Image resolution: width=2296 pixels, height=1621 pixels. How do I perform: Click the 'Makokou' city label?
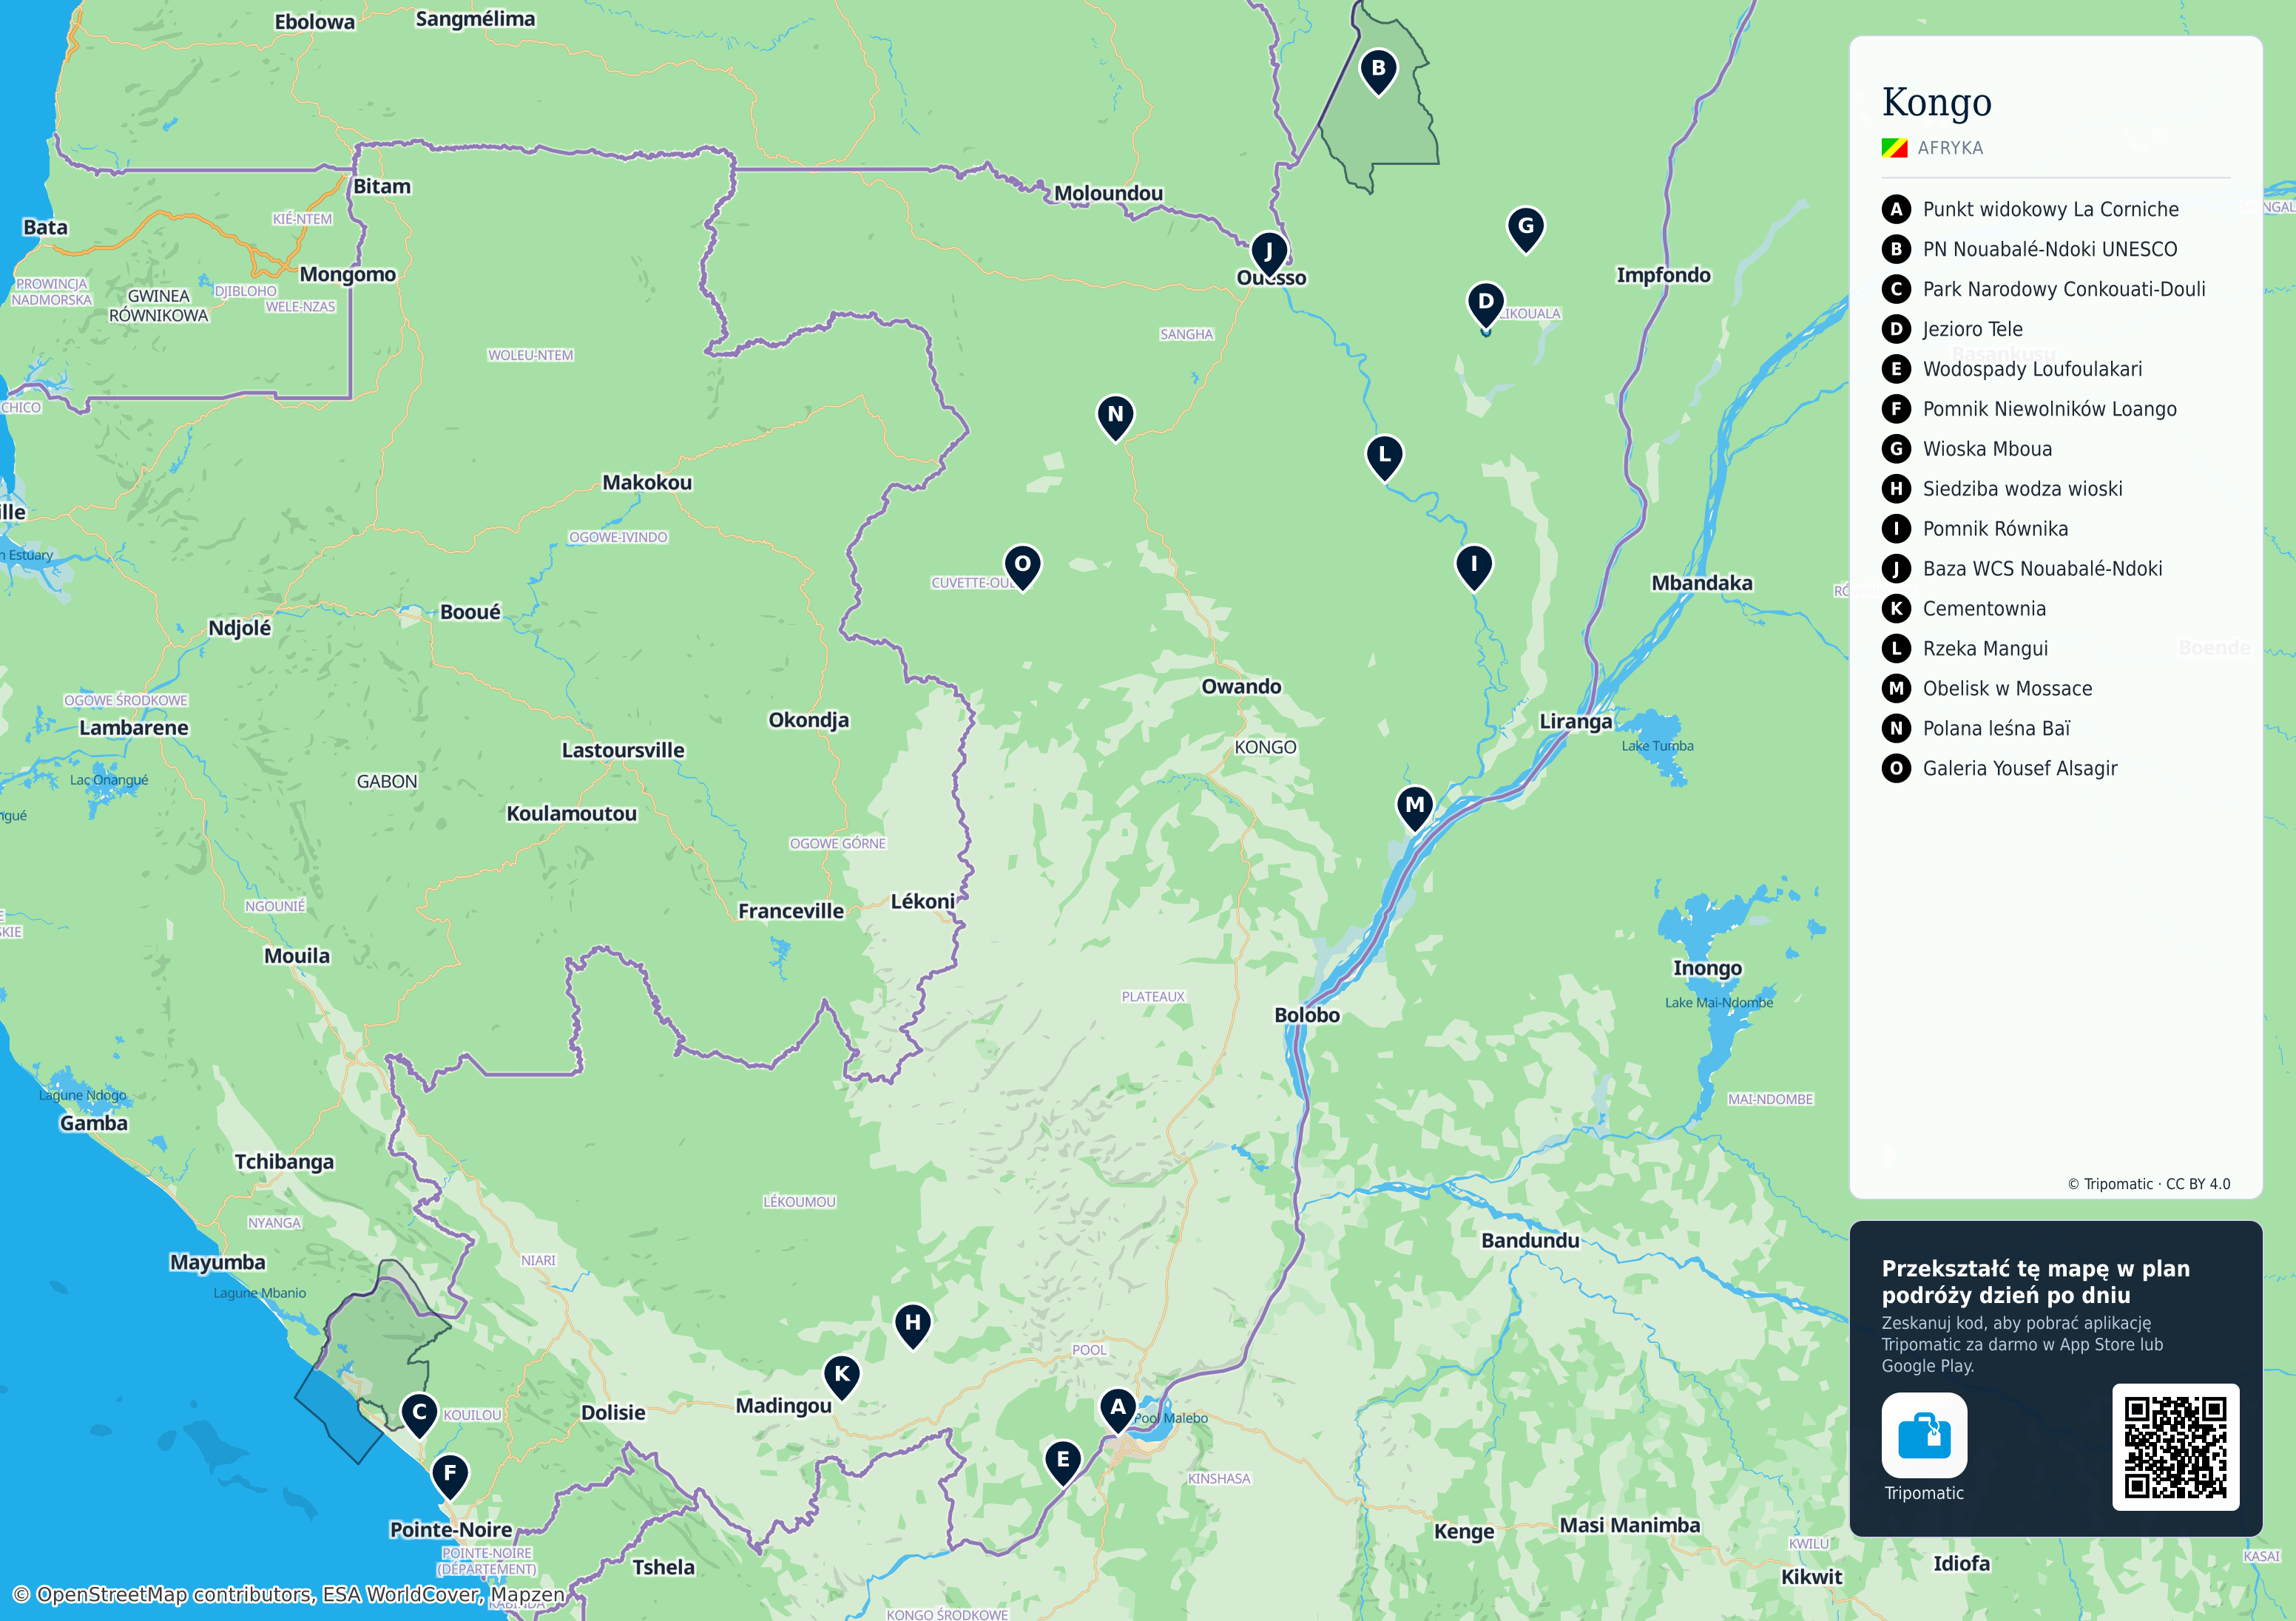tap(647, 482)
